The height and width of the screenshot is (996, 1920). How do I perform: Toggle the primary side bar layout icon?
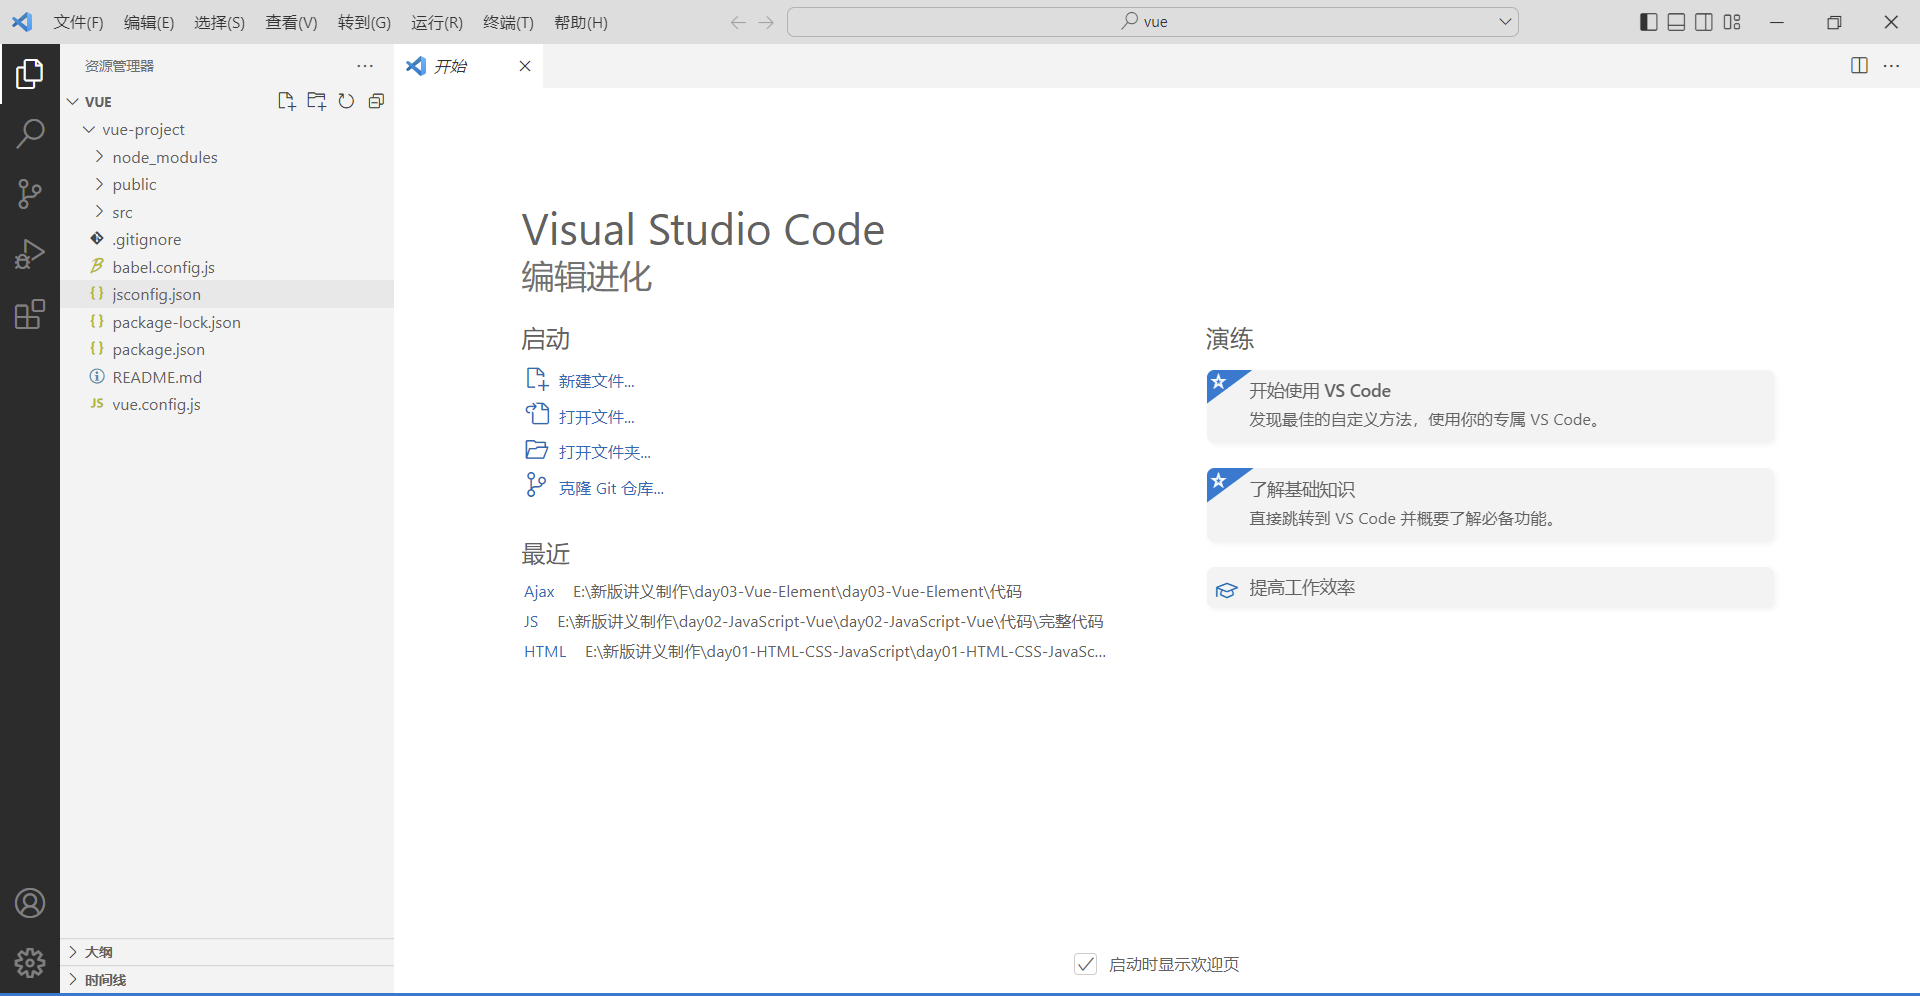(1649, 22)
